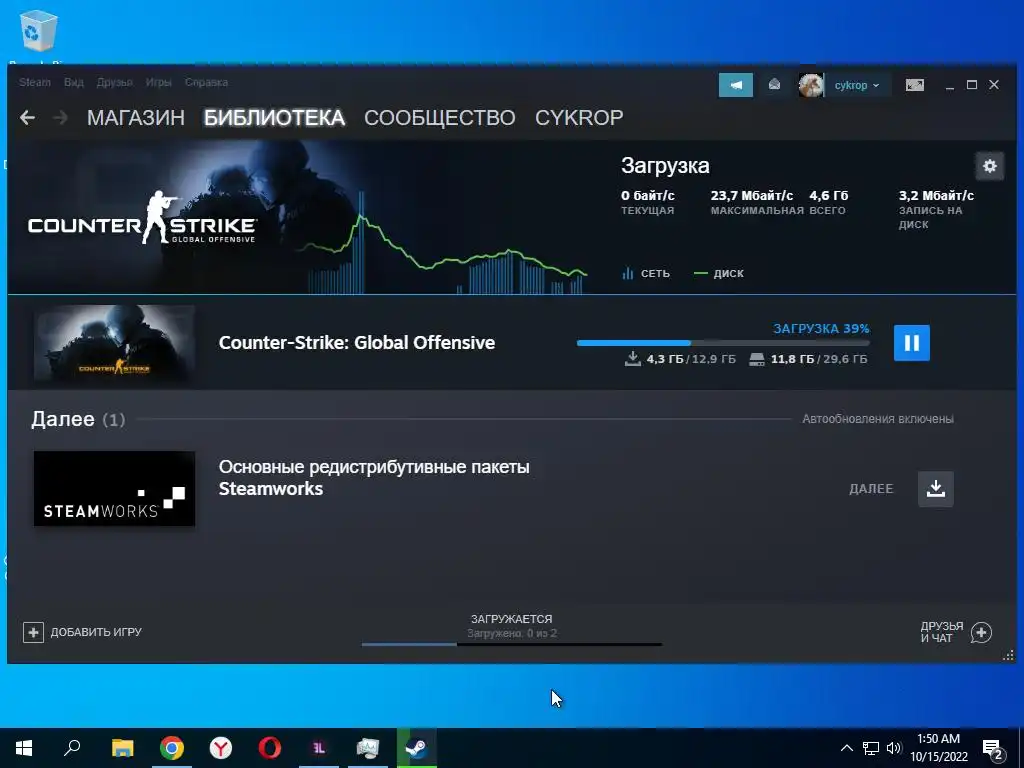Click the cykrop profile avatar

click(810, 85)
